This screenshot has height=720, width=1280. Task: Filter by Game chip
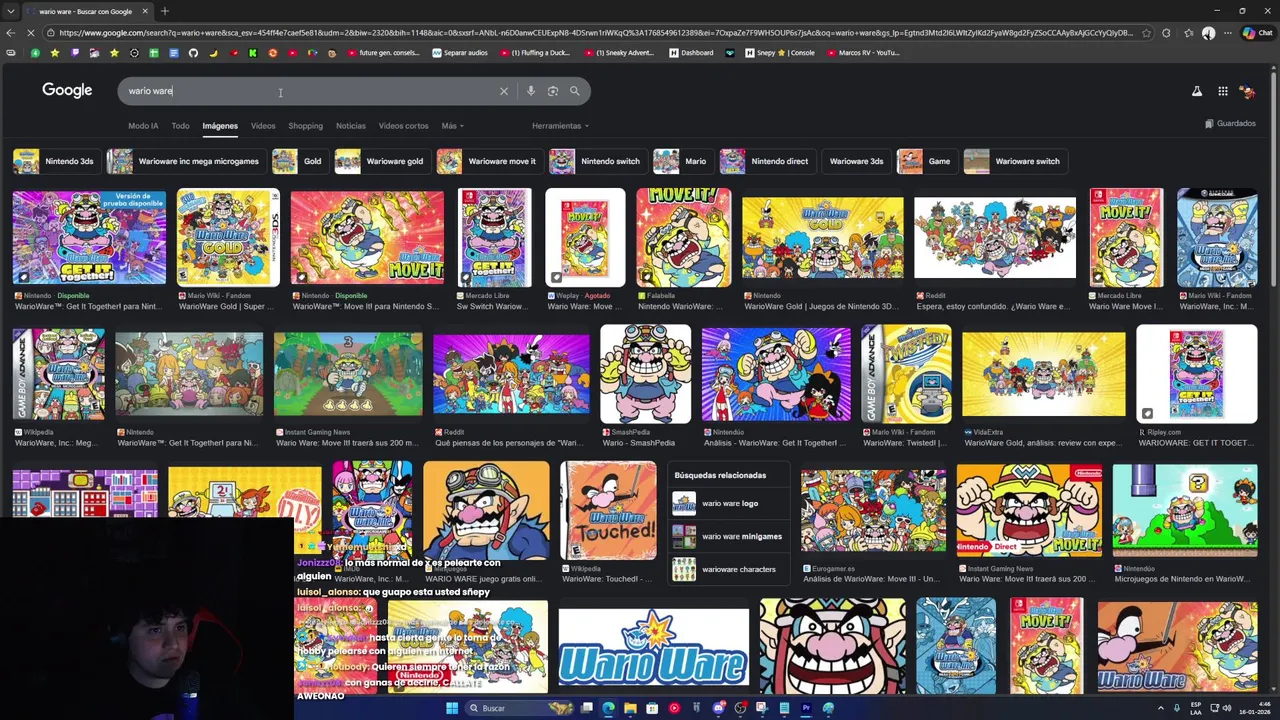point(925,161)
